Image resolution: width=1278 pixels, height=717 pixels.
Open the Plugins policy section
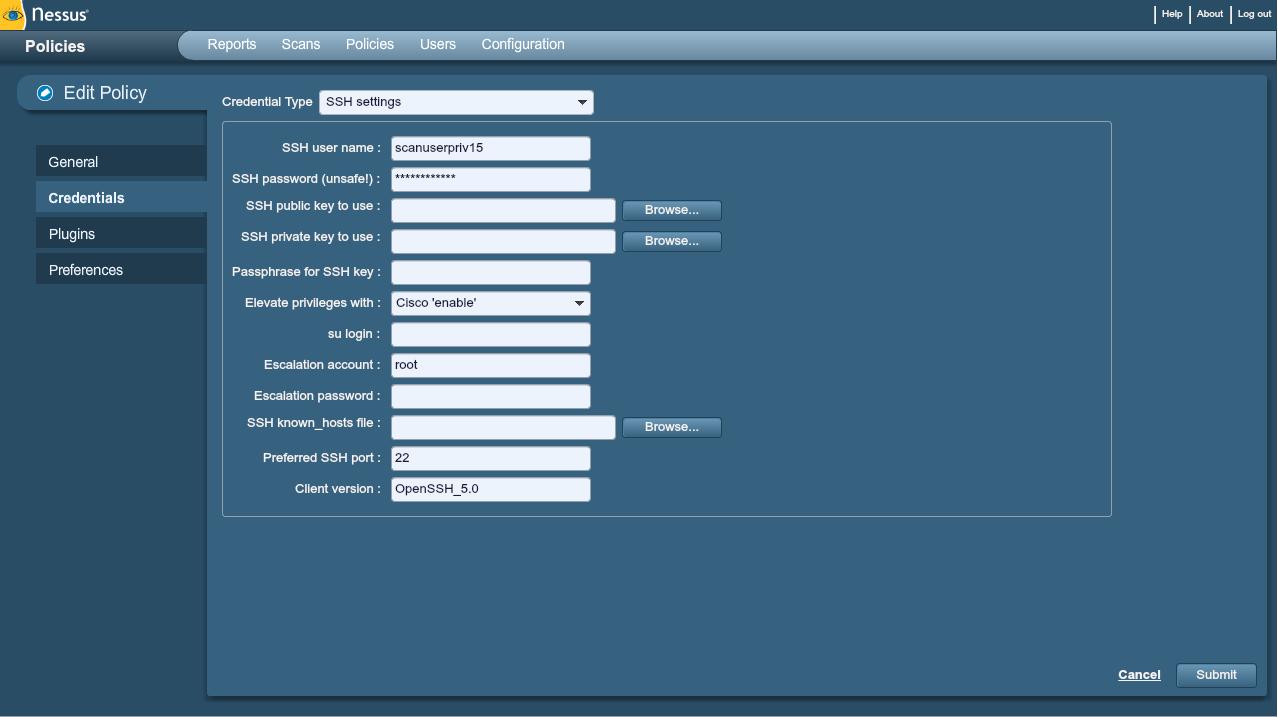click(121, 234)
